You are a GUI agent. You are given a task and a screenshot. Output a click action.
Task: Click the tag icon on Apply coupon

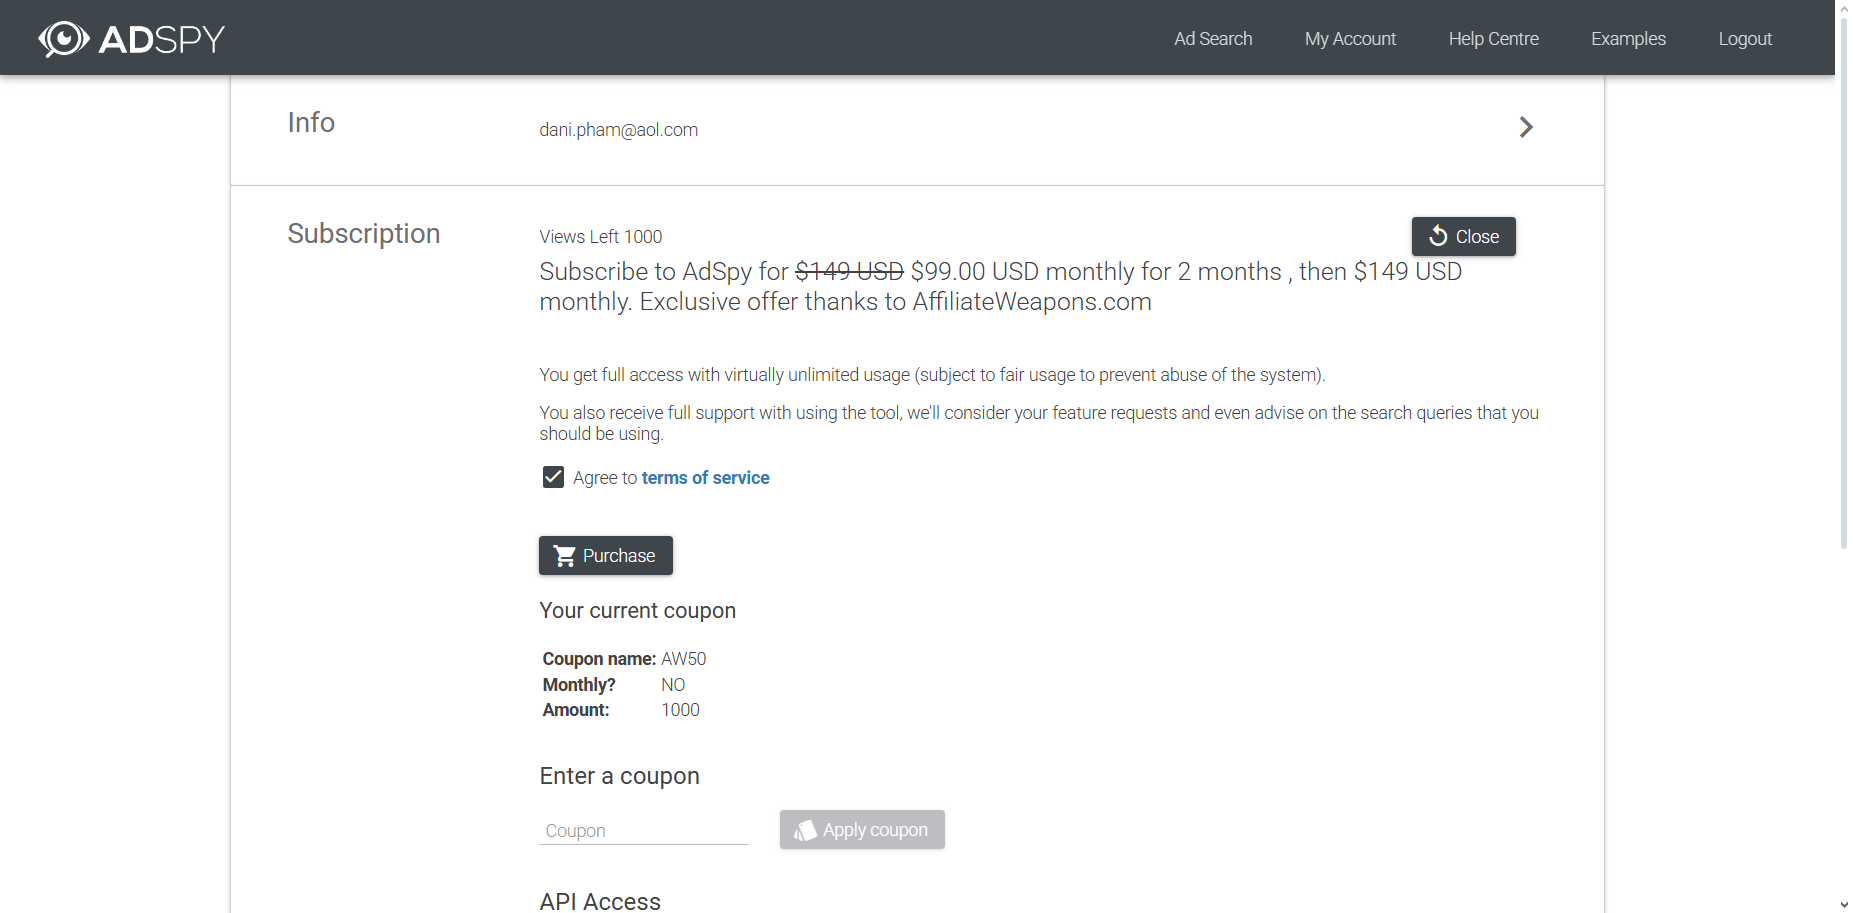[805, 830]
